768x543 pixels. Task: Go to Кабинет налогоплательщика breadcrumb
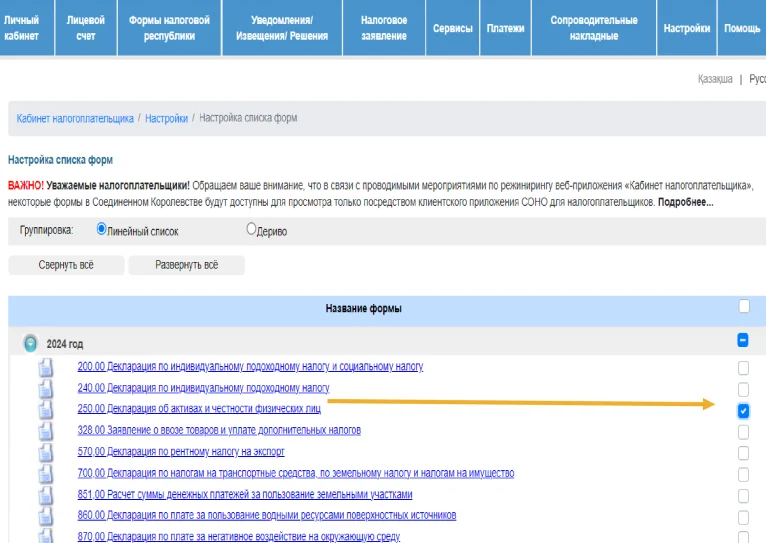click(75, 118)
